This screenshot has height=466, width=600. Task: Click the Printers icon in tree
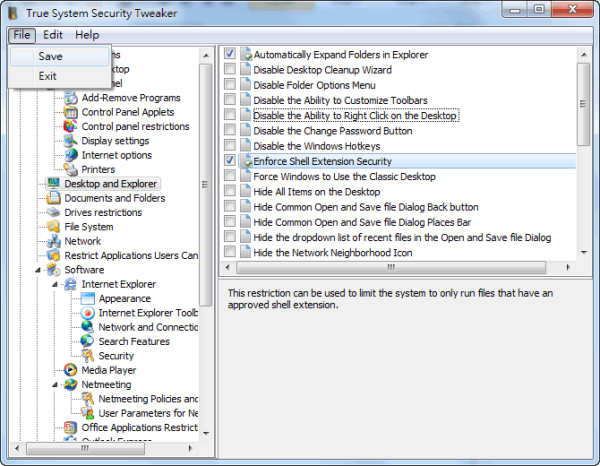(x=72, y=170)
